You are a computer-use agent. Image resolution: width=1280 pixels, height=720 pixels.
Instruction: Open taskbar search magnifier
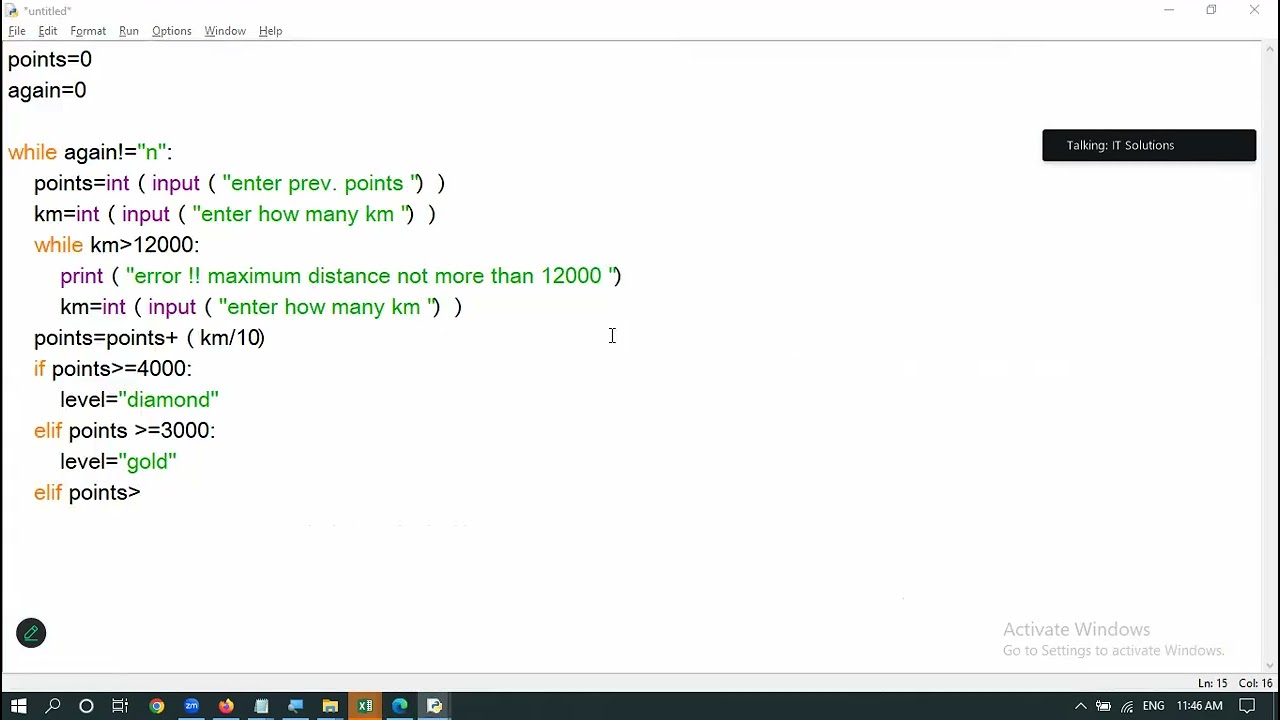tap(53, 706)
